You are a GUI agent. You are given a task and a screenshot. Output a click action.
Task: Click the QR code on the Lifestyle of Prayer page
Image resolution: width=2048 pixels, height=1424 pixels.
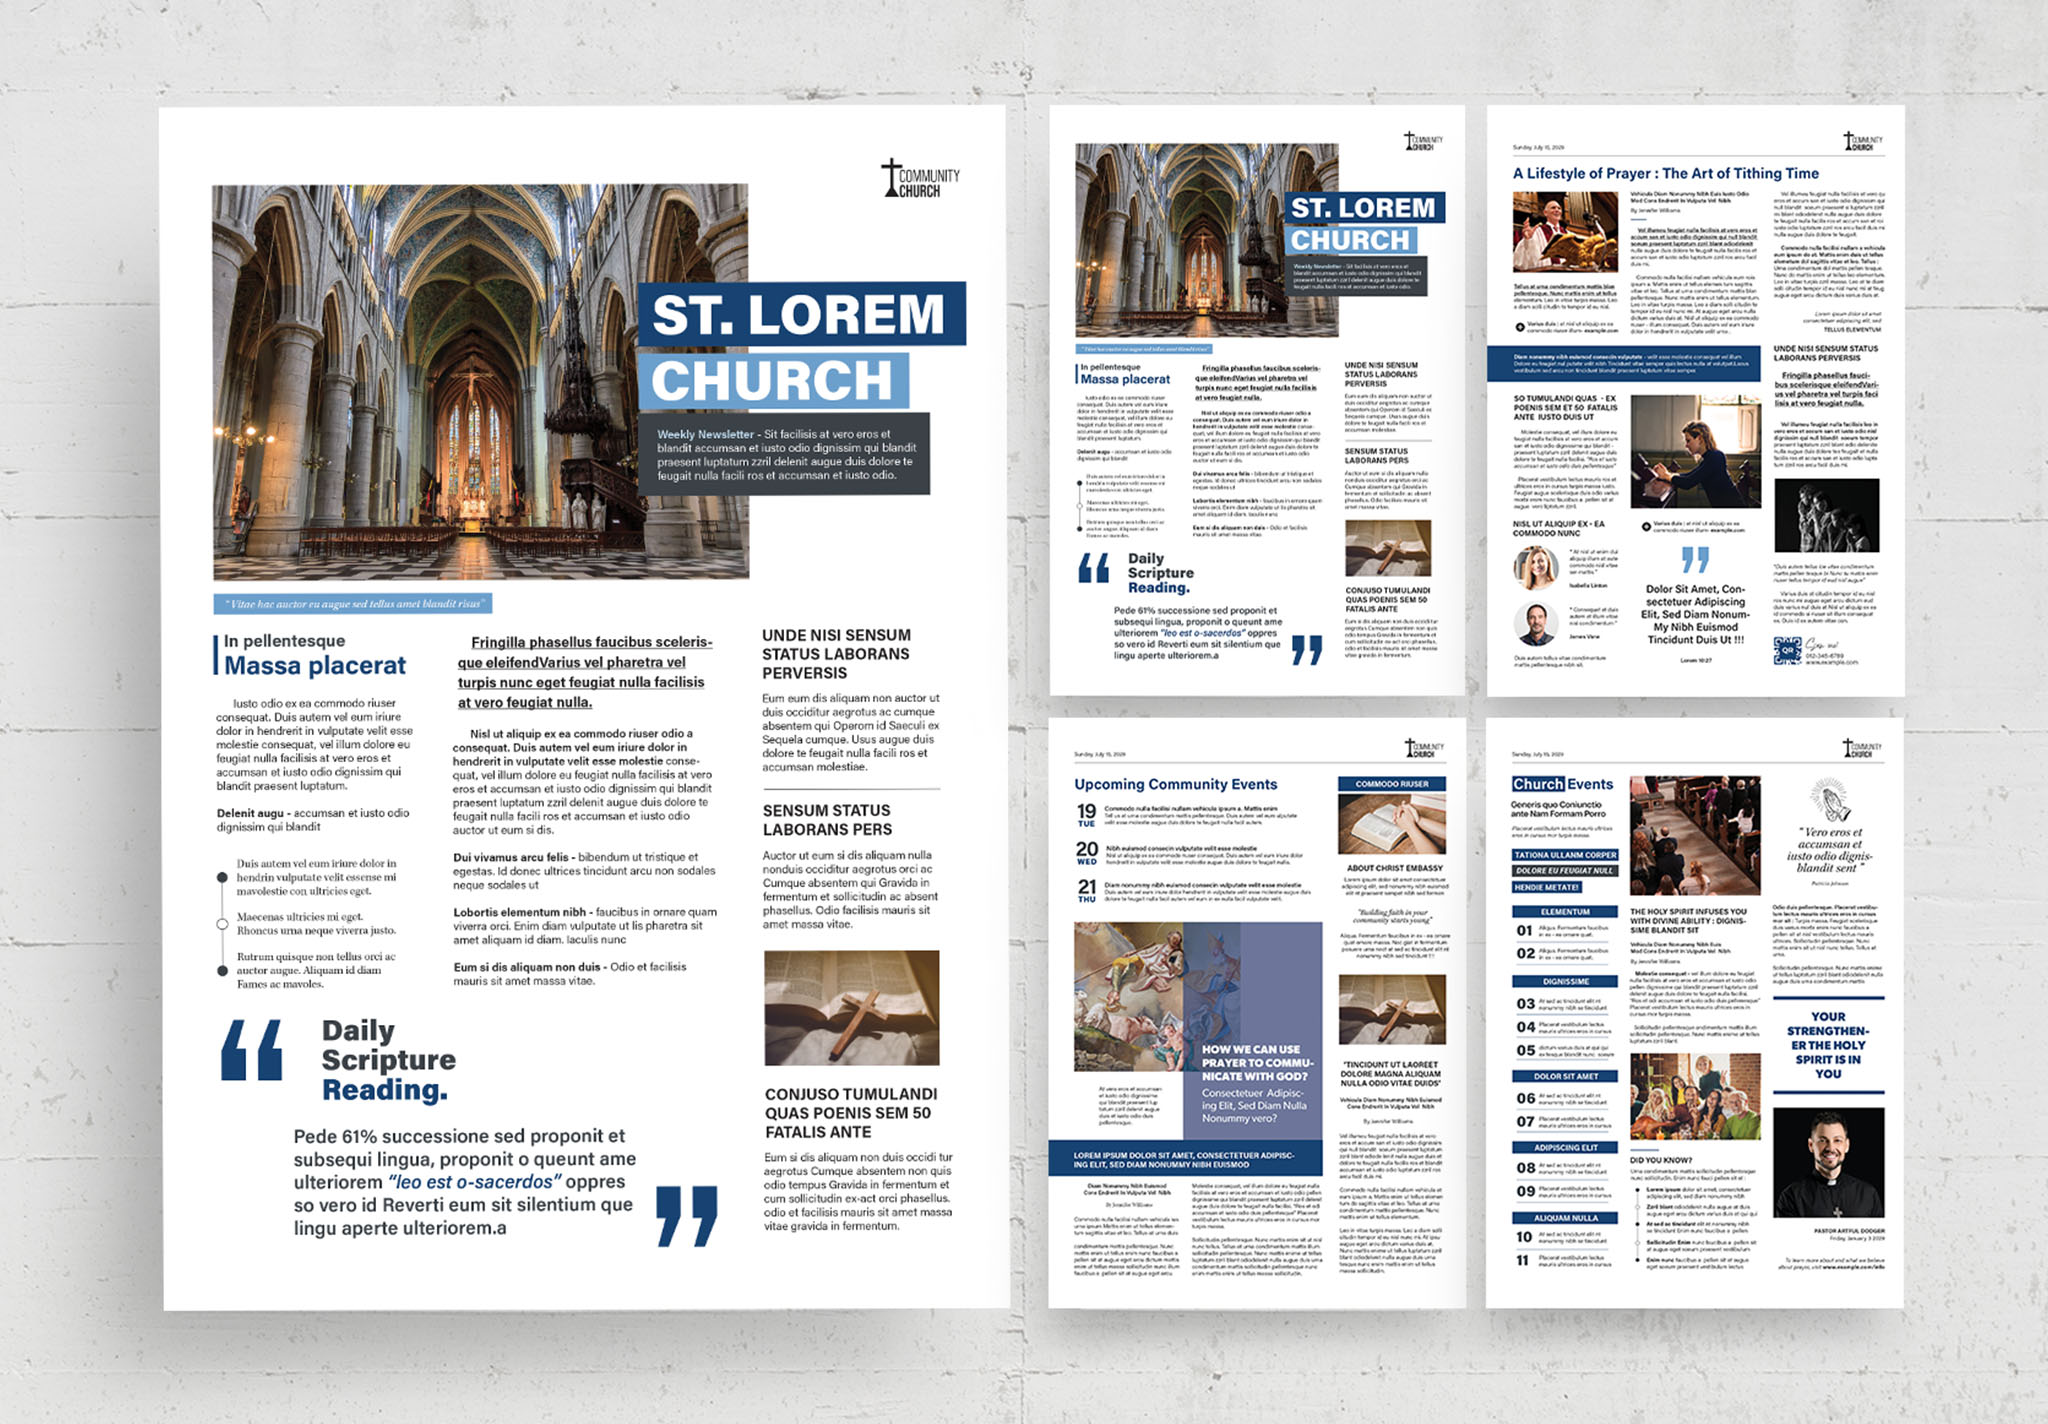click(x=1787, y=651)
